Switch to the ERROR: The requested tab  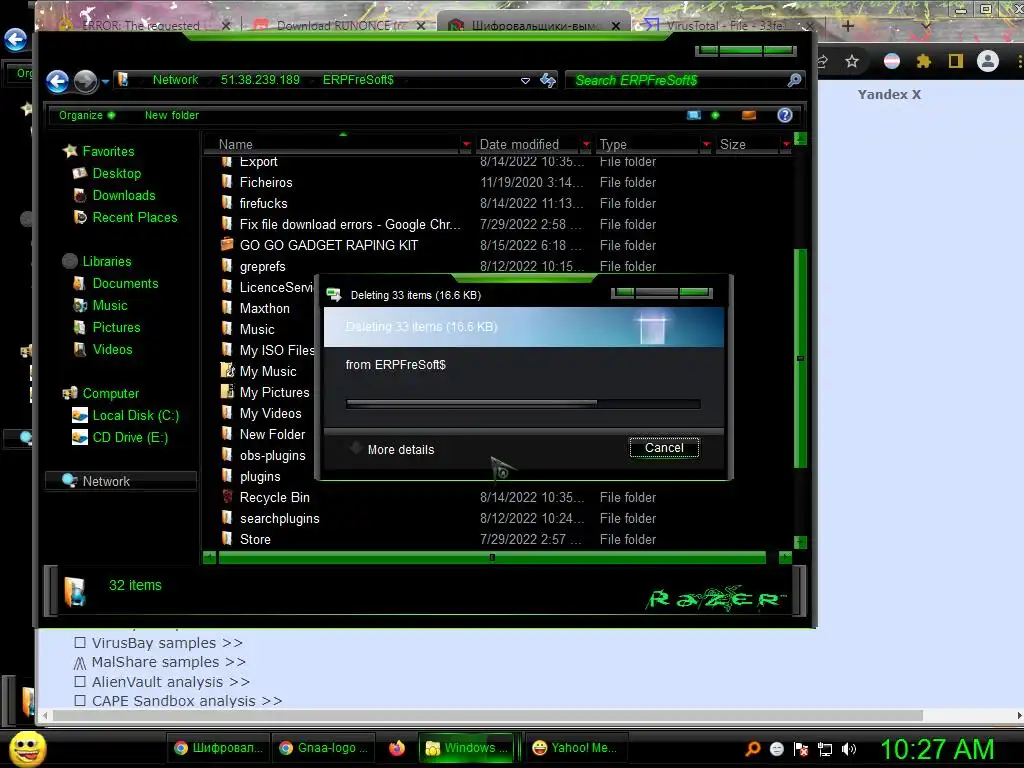pyautogui.click(x=142, y=26)
